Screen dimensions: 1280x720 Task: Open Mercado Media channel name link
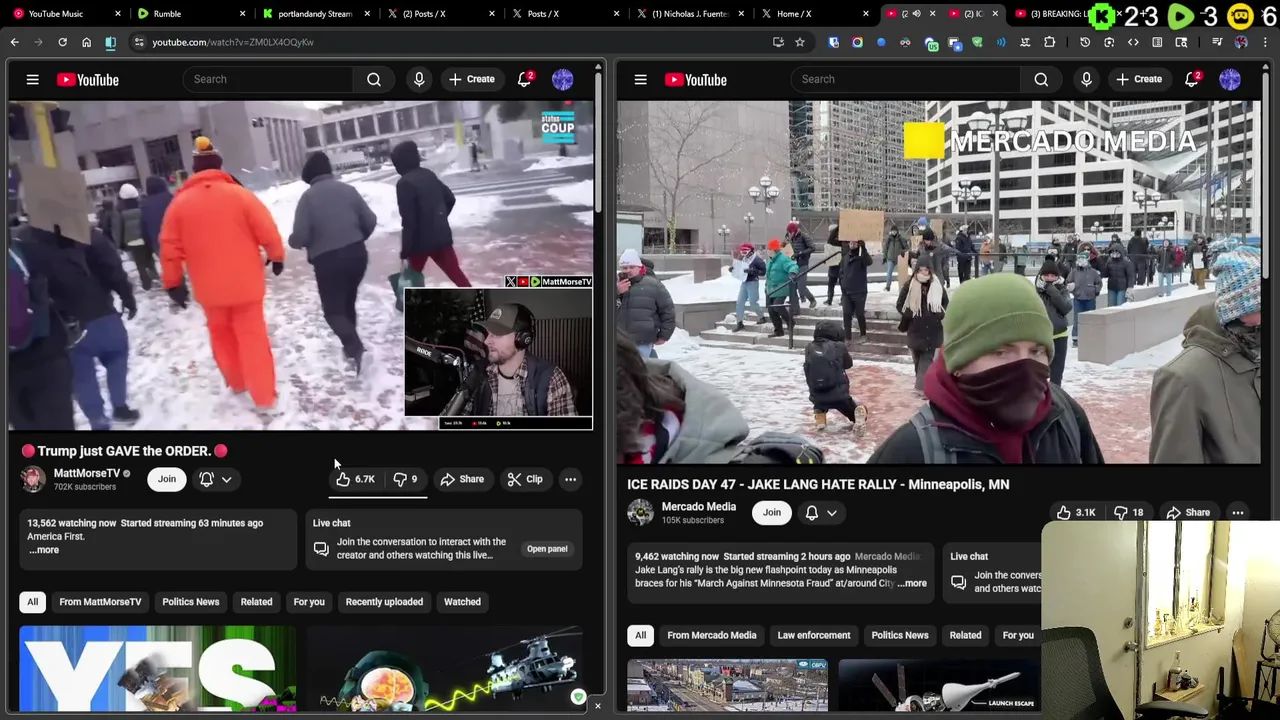(698, 506)
